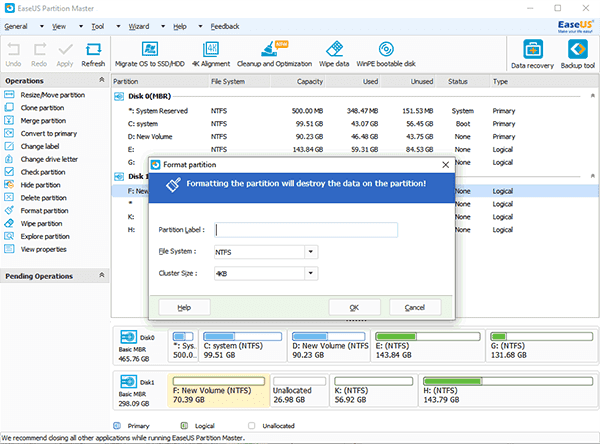The width and height of the screenshot is (600, 444).
Task: Select Merge partition operation
Action: [x=35, y=121]
